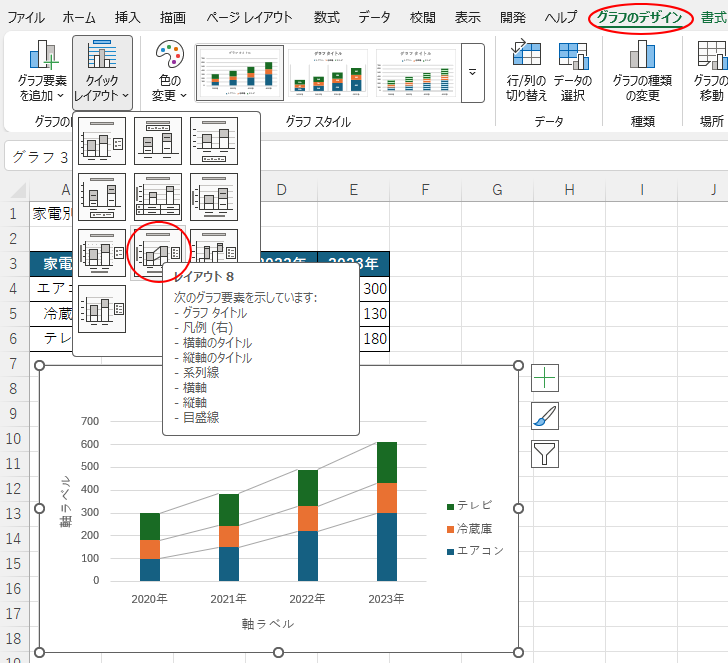Open the ファイル menu
The height and width of the screenshot is (663, 728).
click(26, 18)
